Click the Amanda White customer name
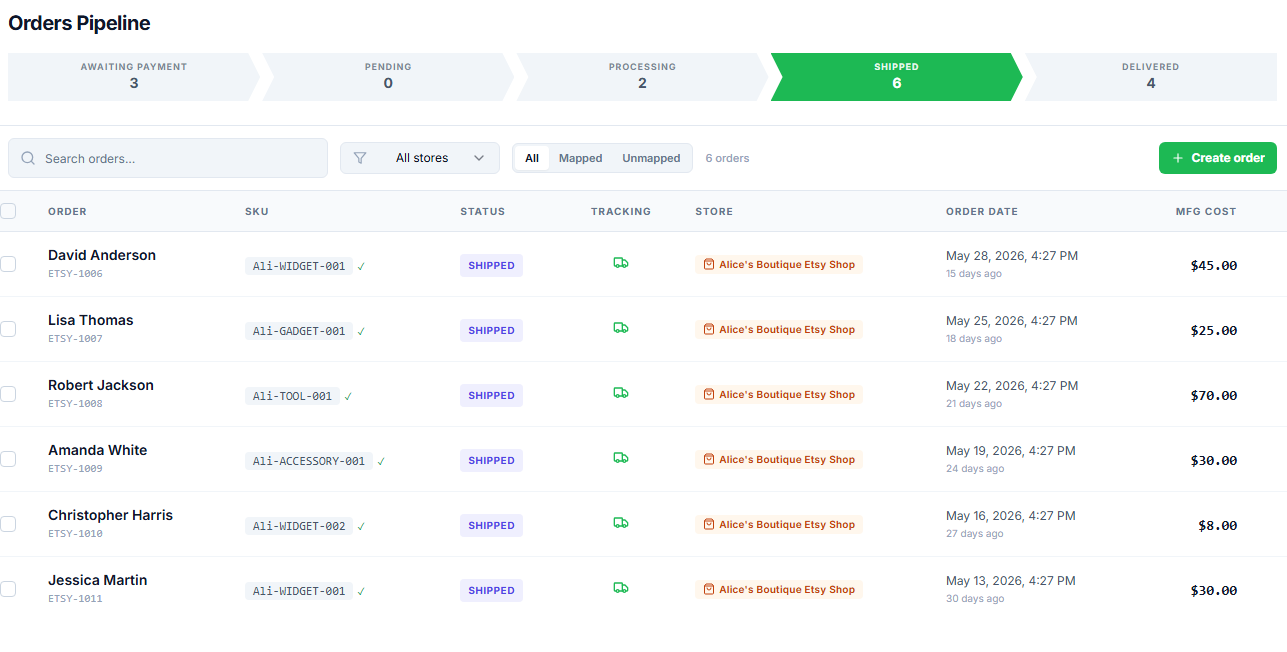1287x652 pixels. [98, 450]
